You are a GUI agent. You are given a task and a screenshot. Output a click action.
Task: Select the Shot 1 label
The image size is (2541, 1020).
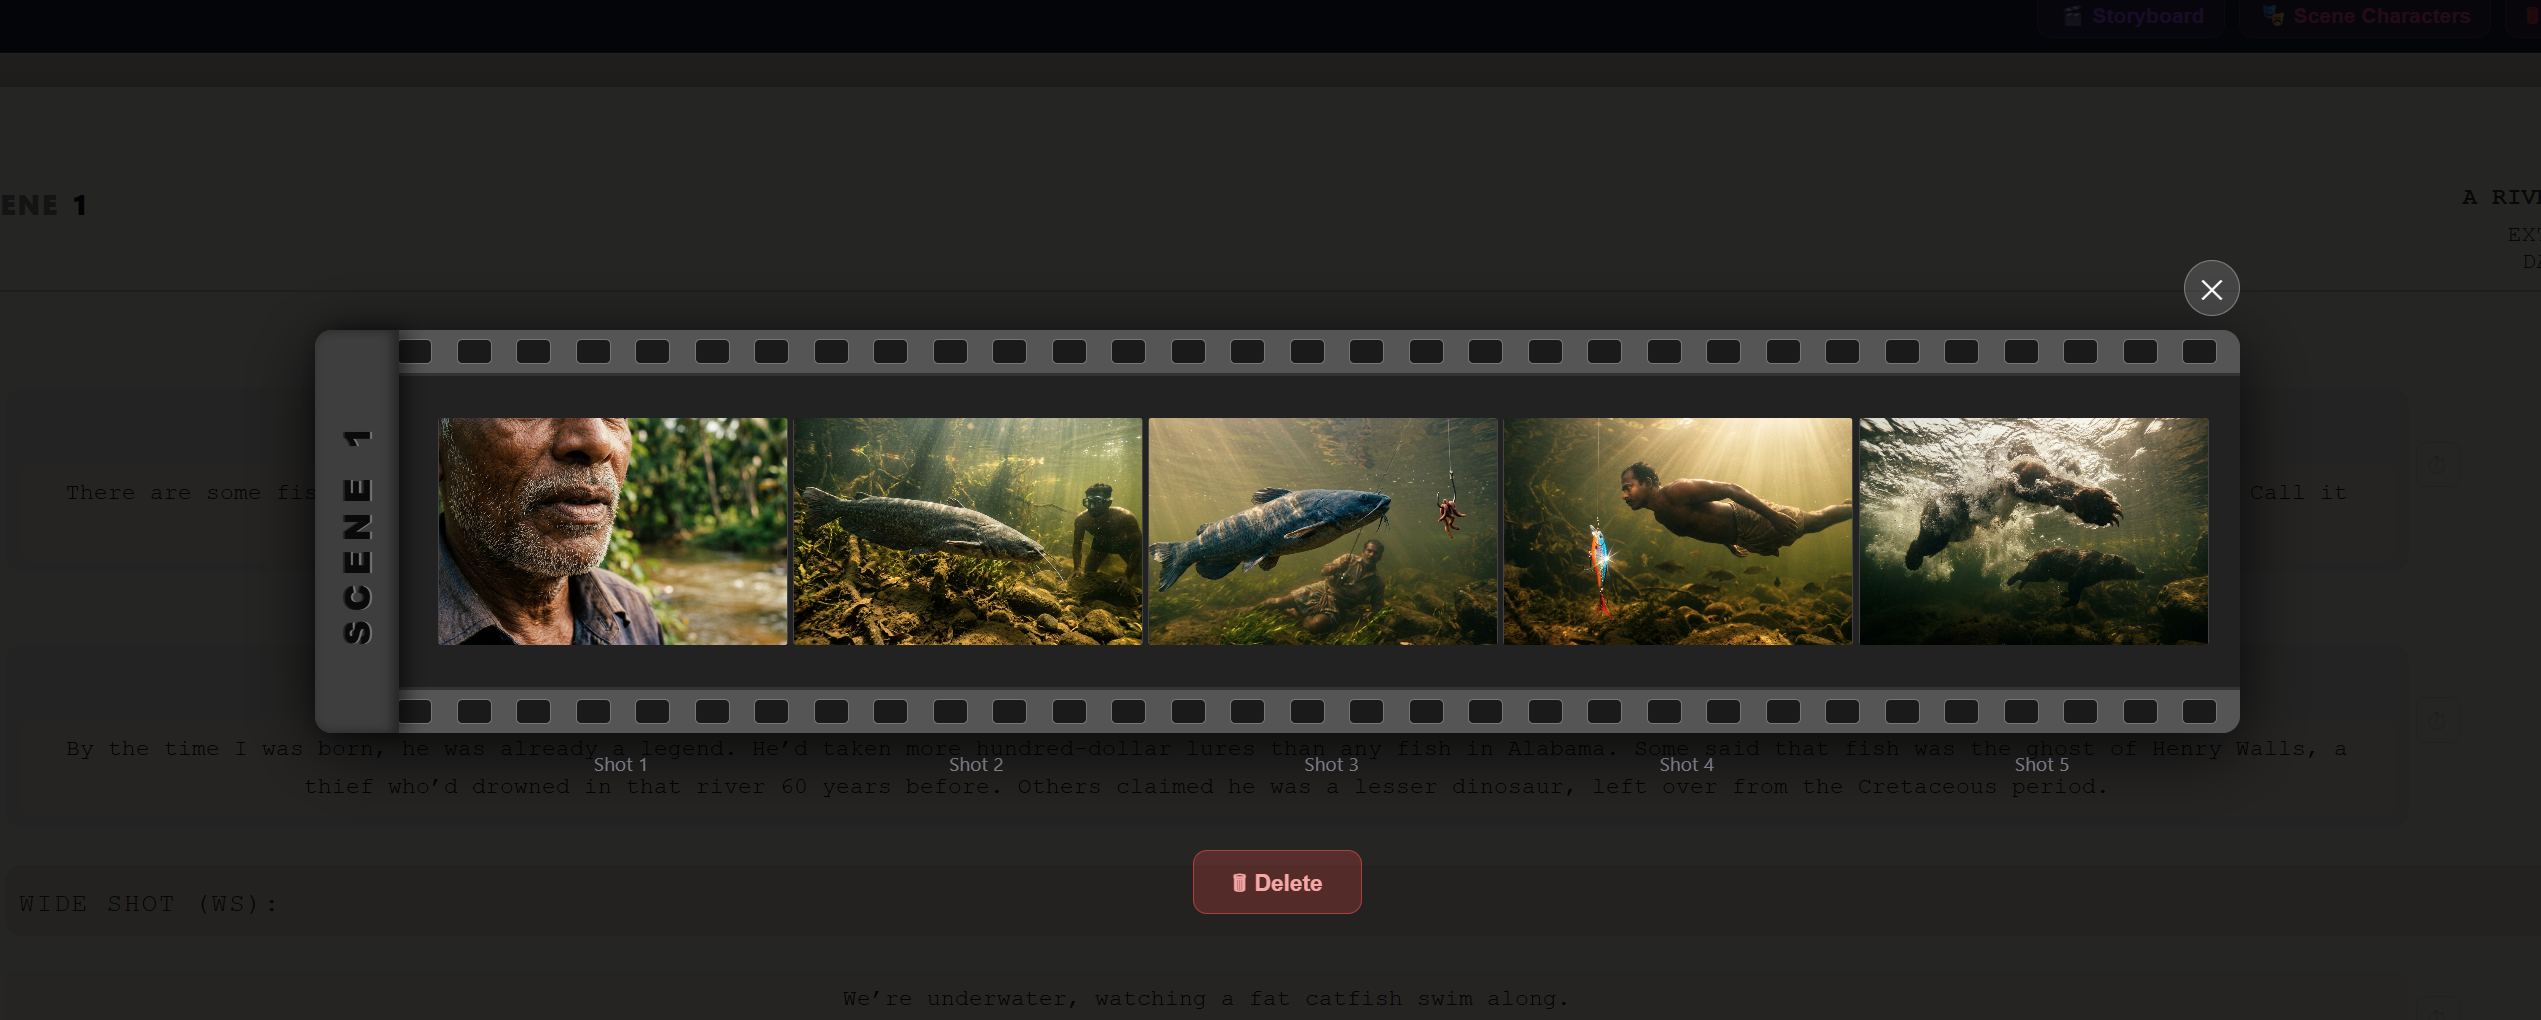[x=620, y=764]
